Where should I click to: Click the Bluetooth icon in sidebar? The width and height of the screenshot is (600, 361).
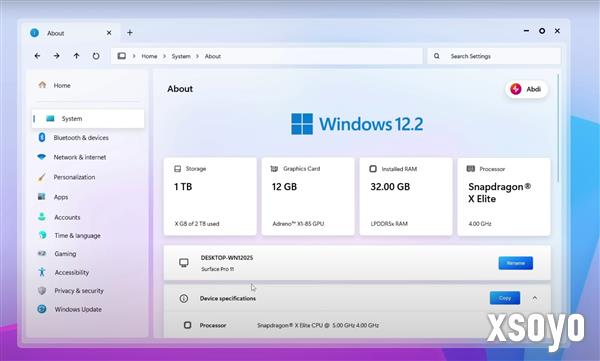pyautogui.click(x=42, y=137)
